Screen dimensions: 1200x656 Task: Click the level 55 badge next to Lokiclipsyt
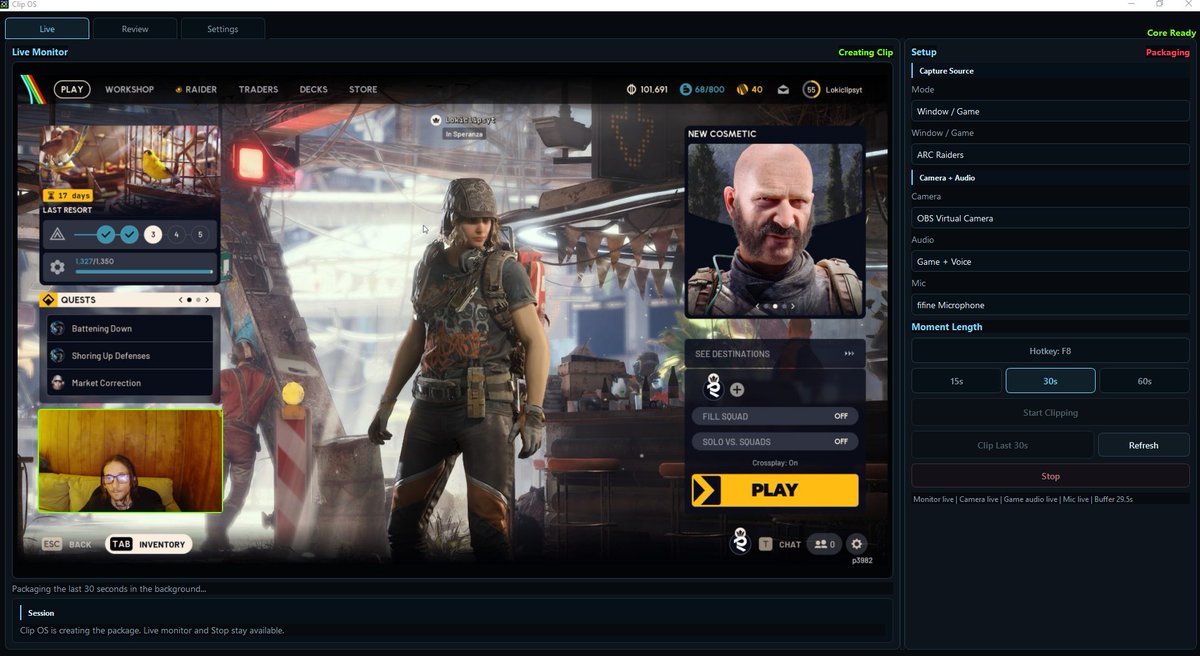[x=811, y=89]
